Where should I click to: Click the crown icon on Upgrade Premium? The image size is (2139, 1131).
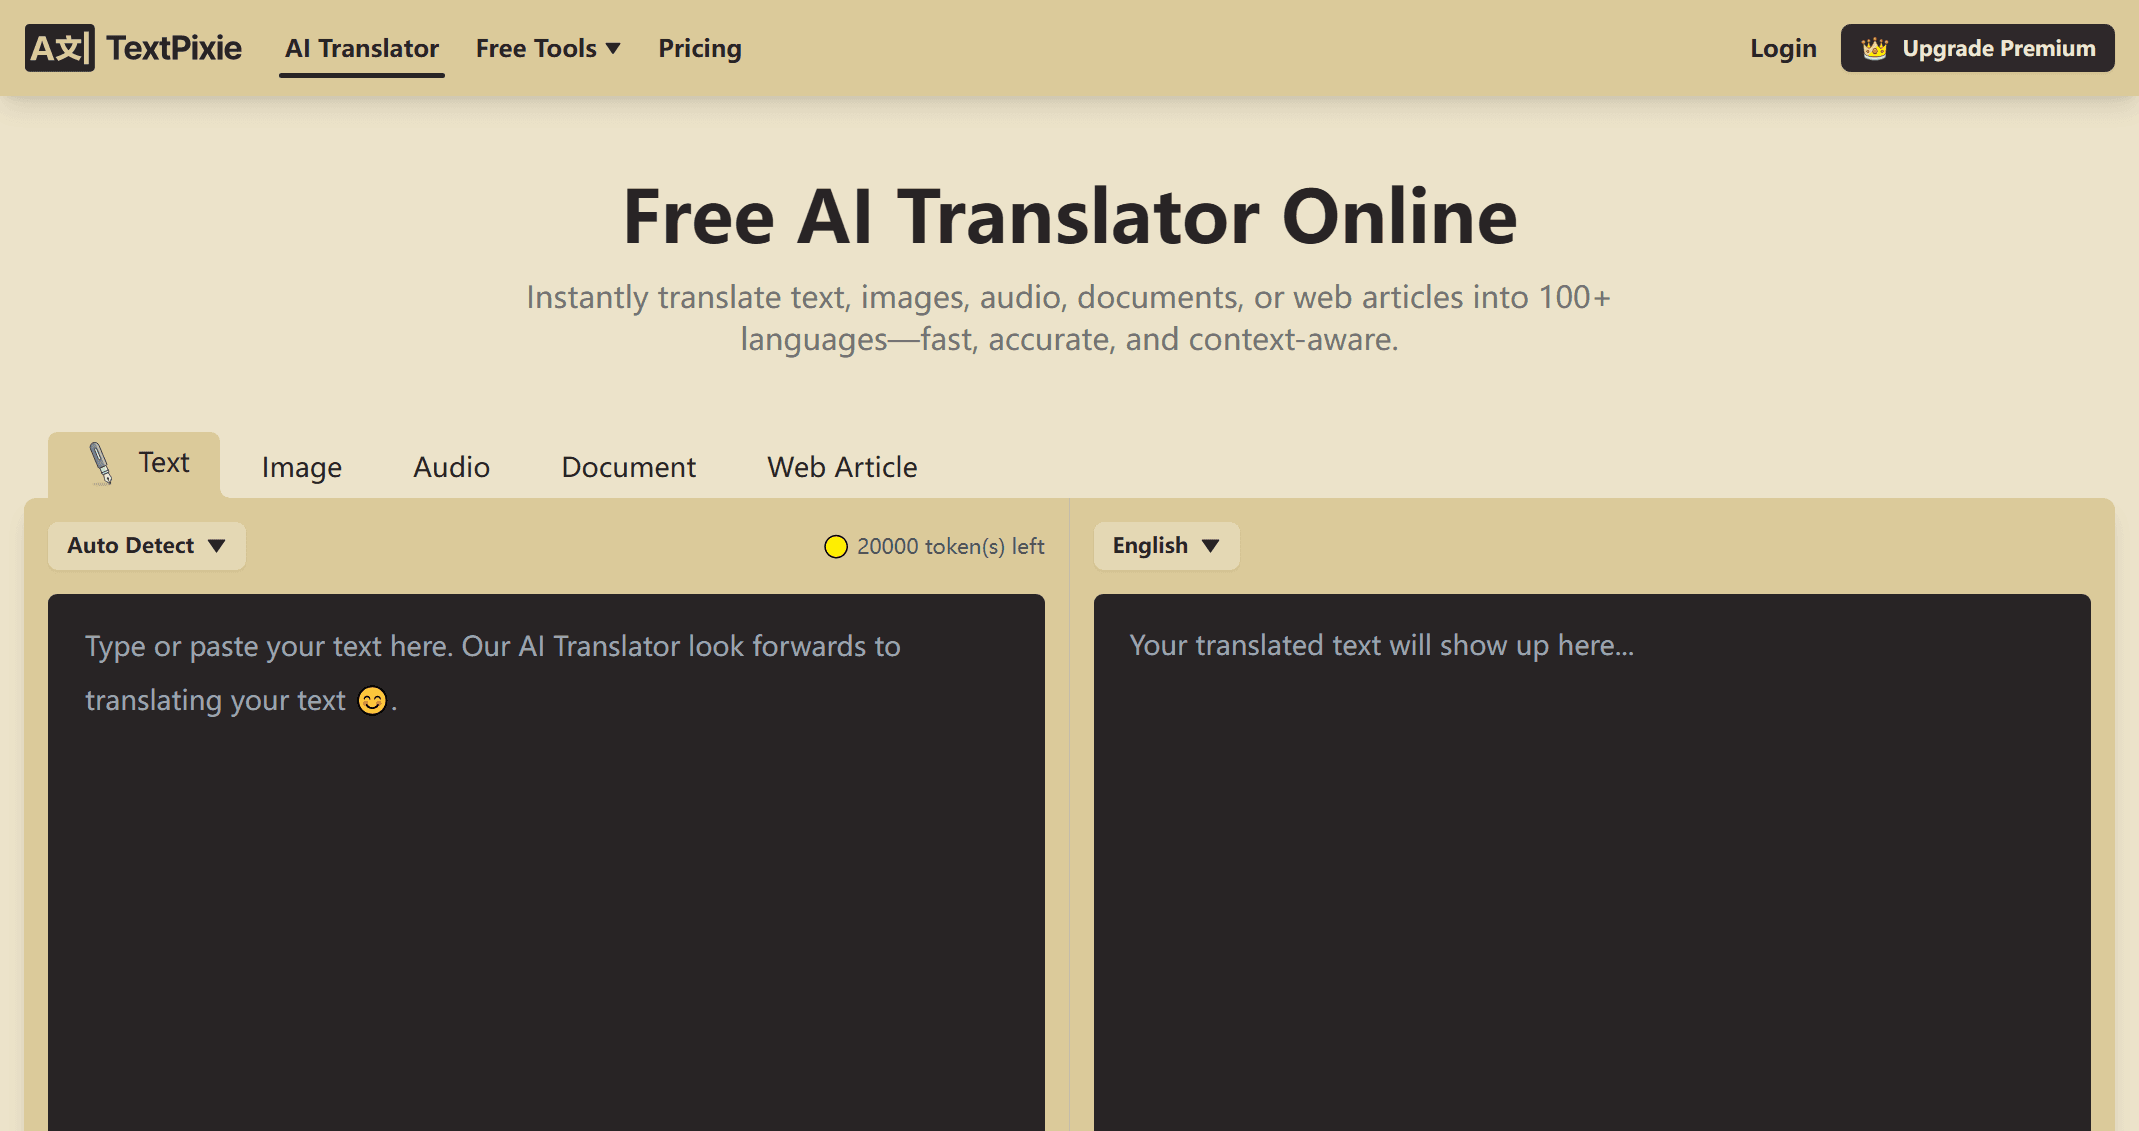point(1874,48)
